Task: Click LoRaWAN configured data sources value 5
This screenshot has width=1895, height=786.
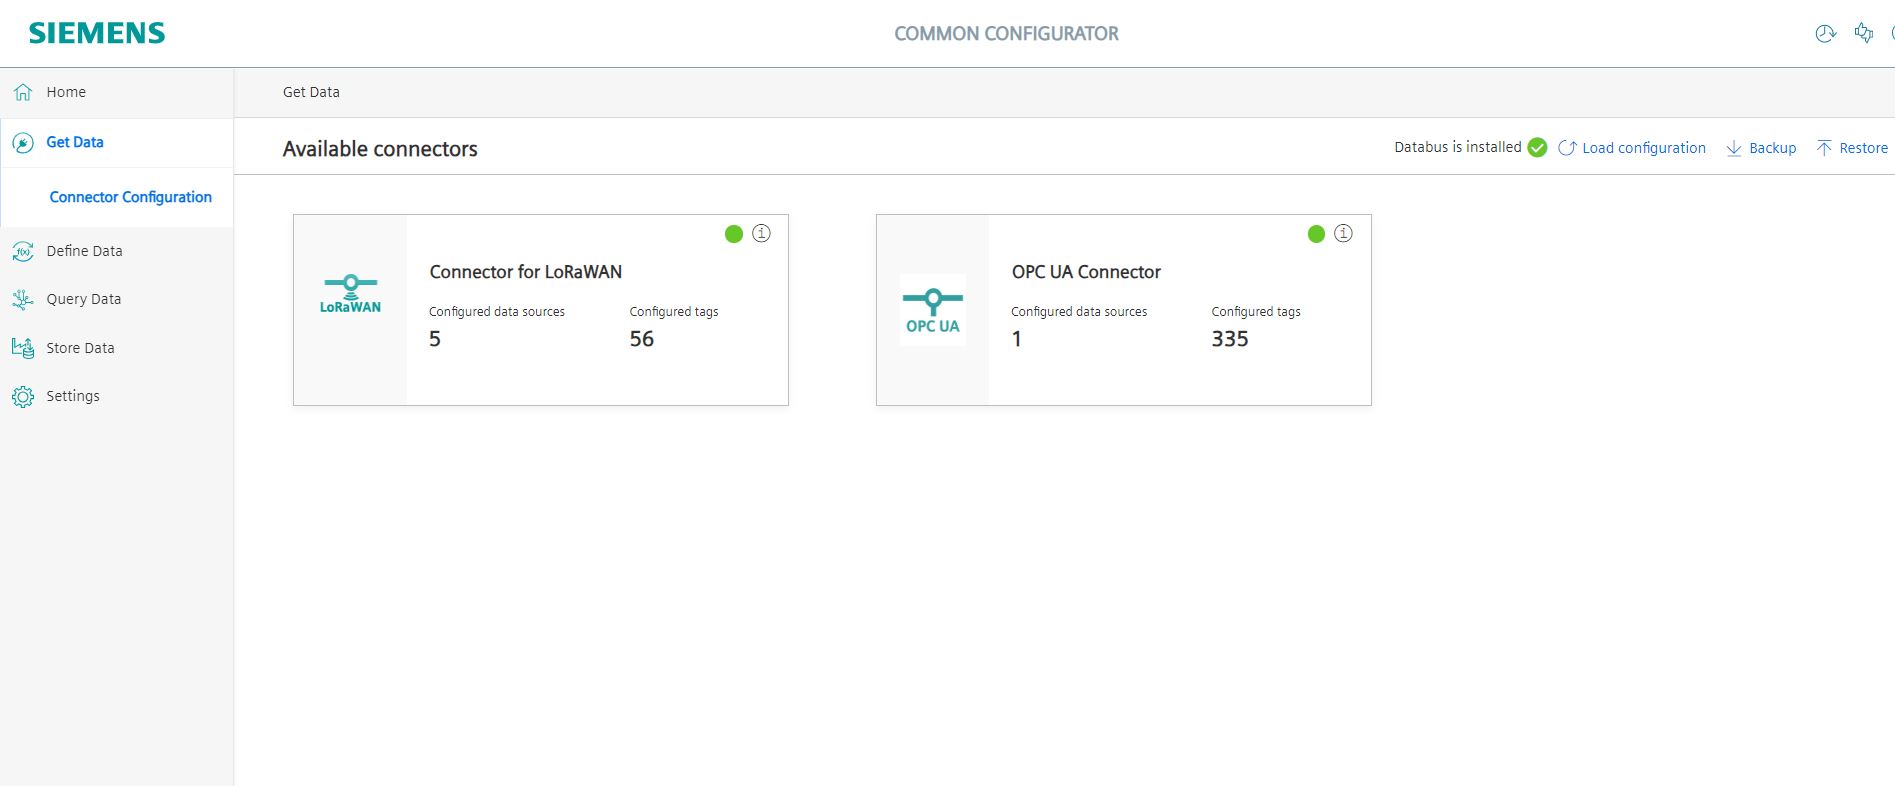Action: (435, 339)
